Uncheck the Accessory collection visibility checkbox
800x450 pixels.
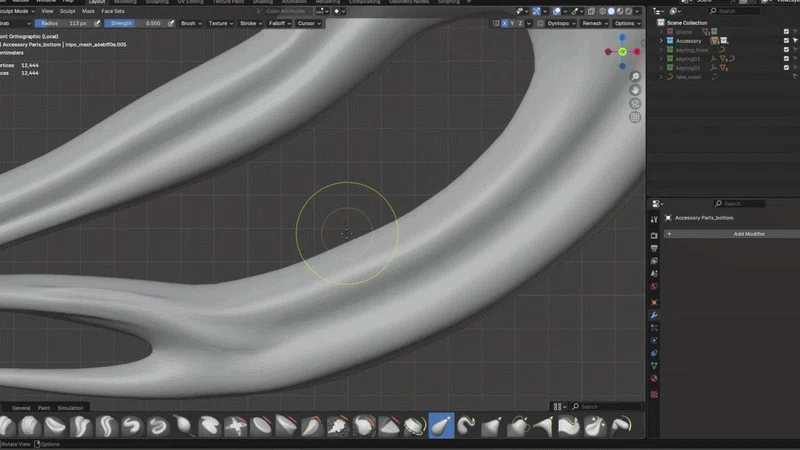(786, 40)
